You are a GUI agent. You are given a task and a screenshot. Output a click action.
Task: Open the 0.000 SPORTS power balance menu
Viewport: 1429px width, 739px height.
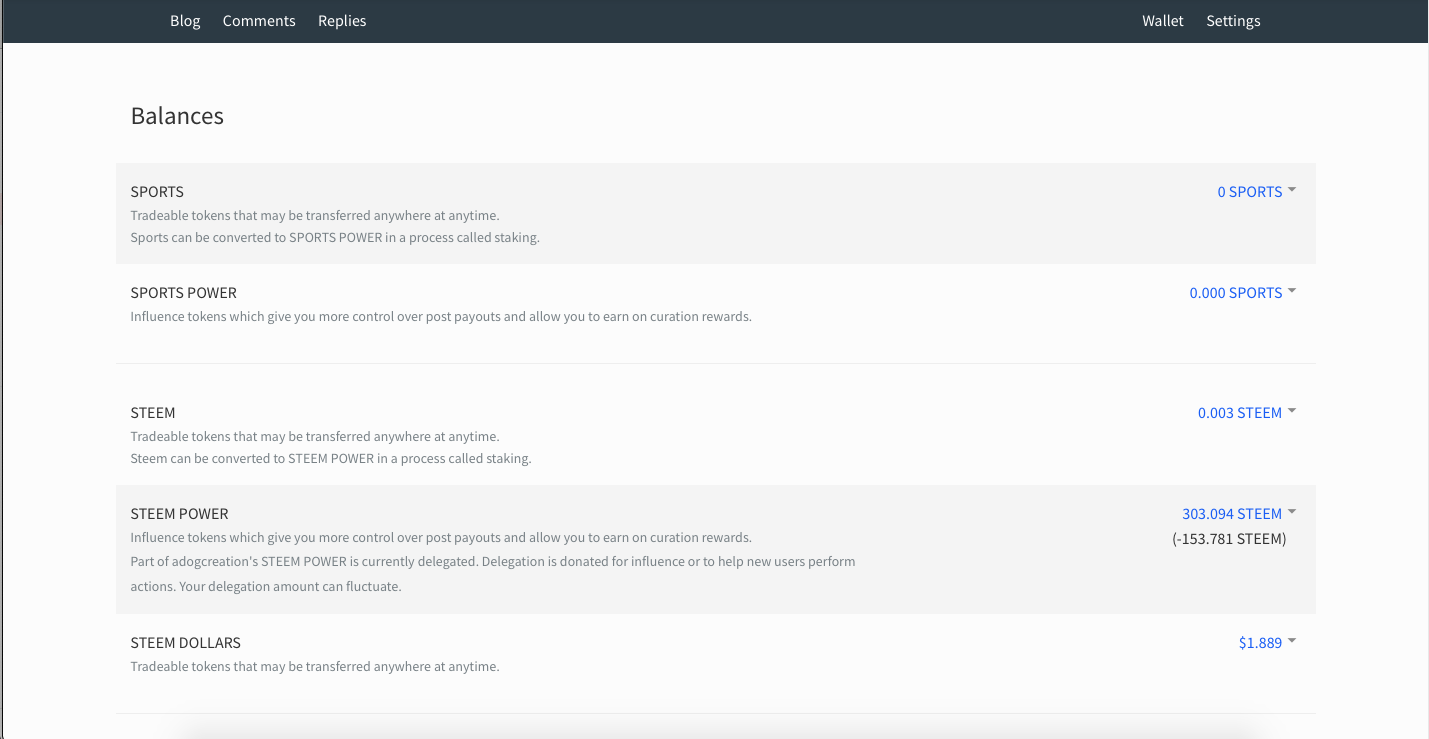1235,293
